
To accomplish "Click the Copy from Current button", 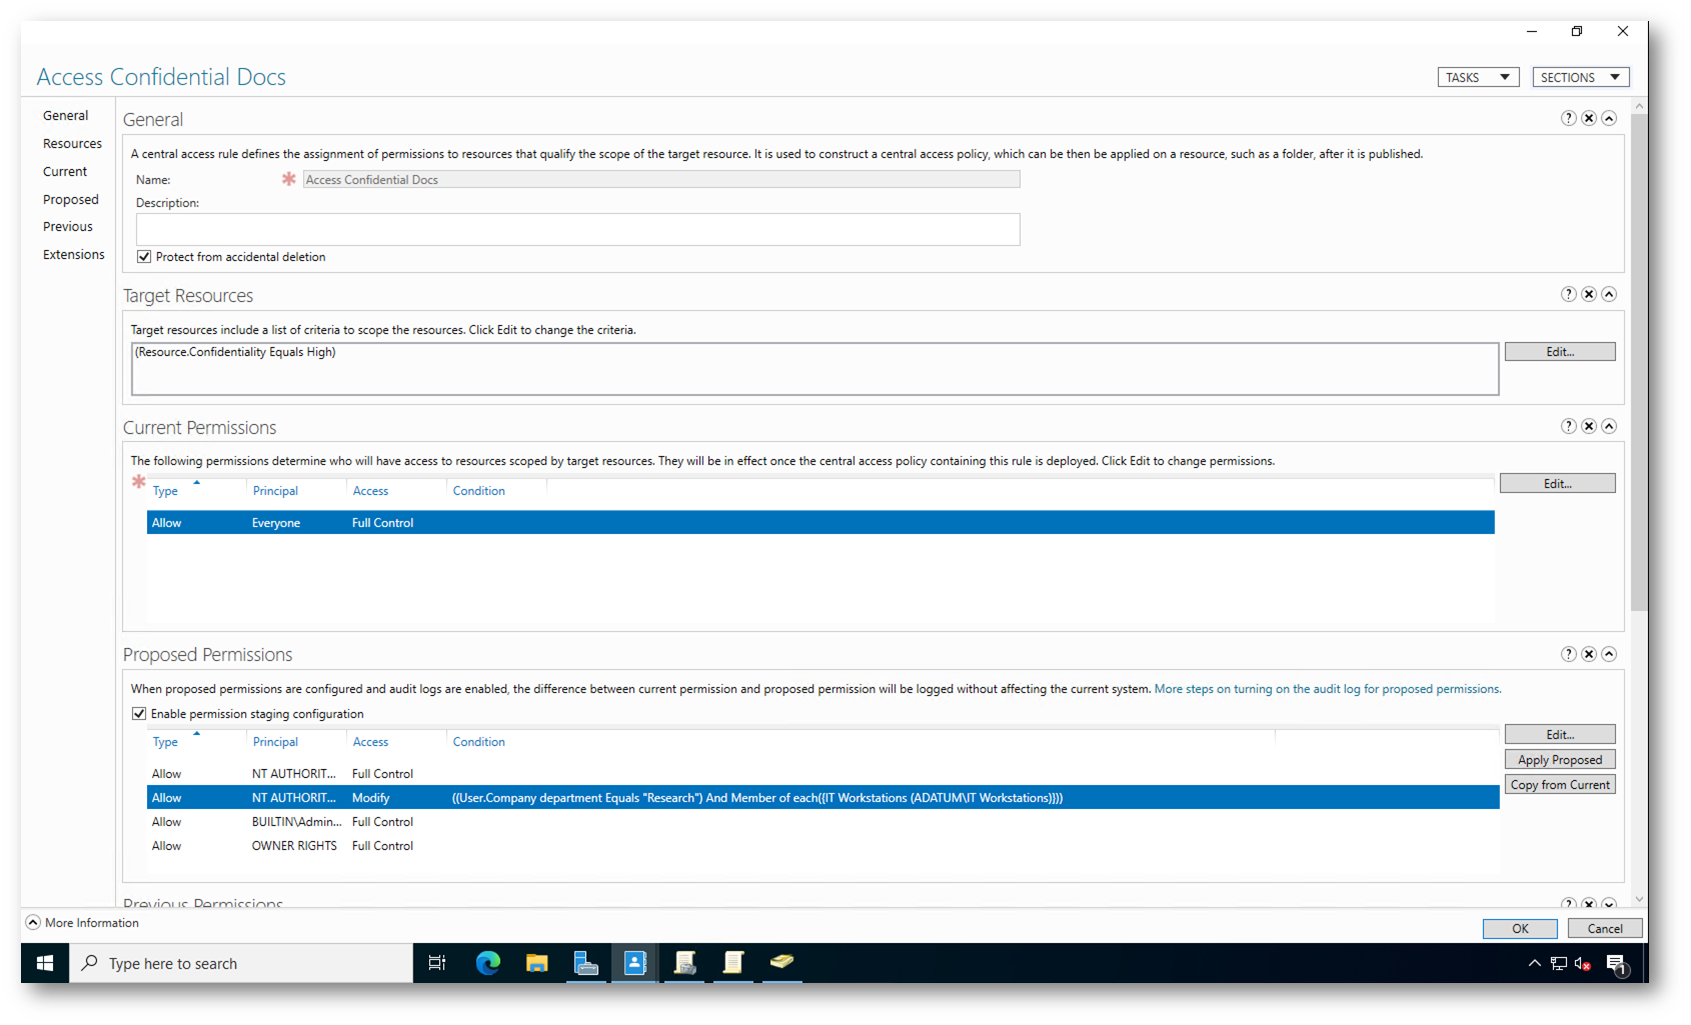I will coord(1560,785).
